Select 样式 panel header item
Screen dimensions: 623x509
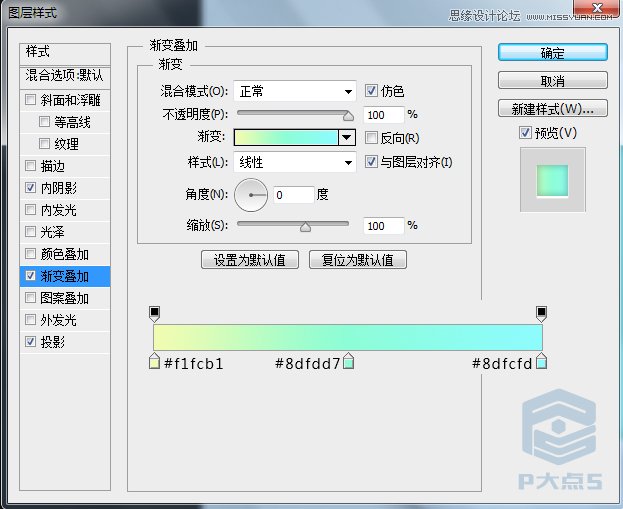65,54
